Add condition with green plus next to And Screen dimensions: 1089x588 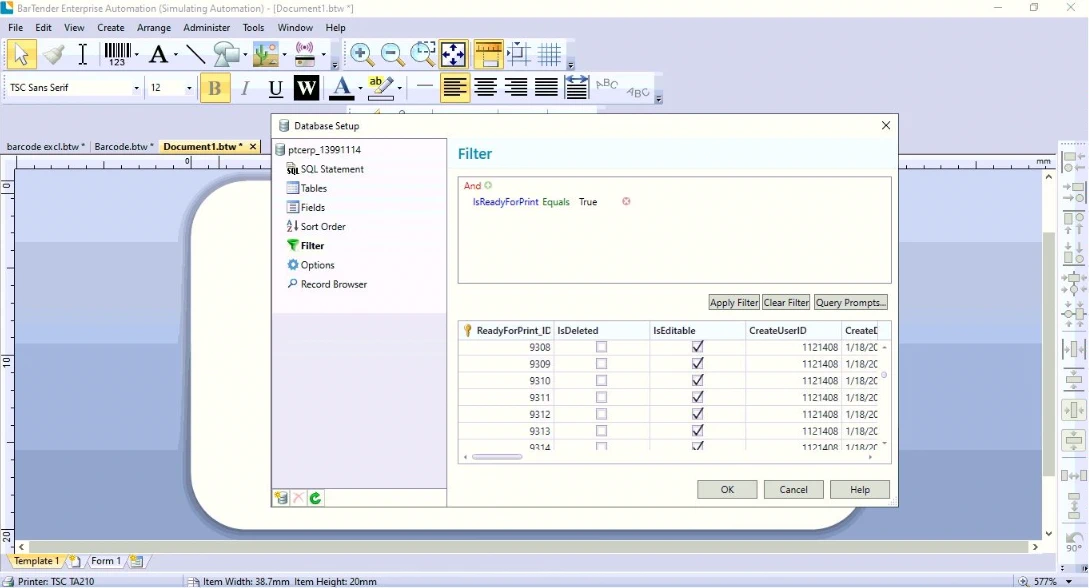pos(488,185)
